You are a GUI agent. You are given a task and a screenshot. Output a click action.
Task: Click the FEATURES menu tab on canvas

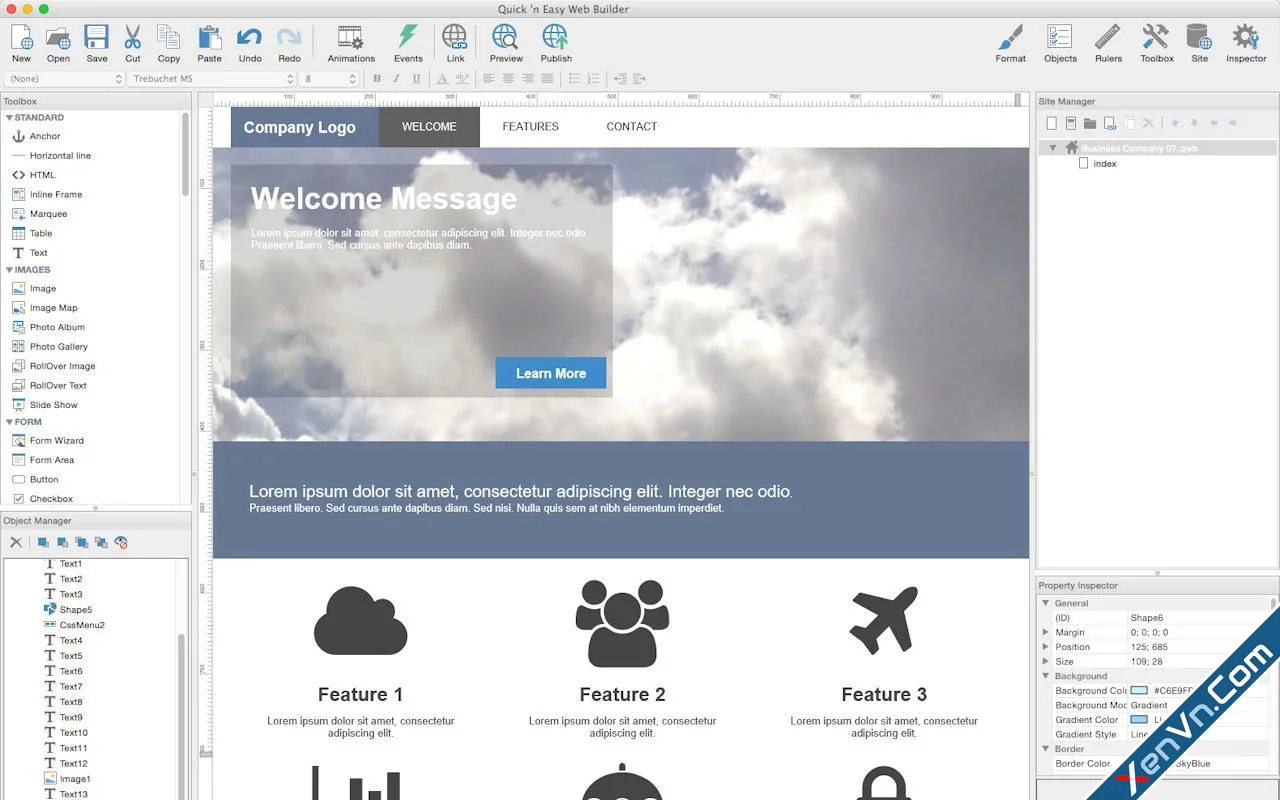tap(530, 127)
